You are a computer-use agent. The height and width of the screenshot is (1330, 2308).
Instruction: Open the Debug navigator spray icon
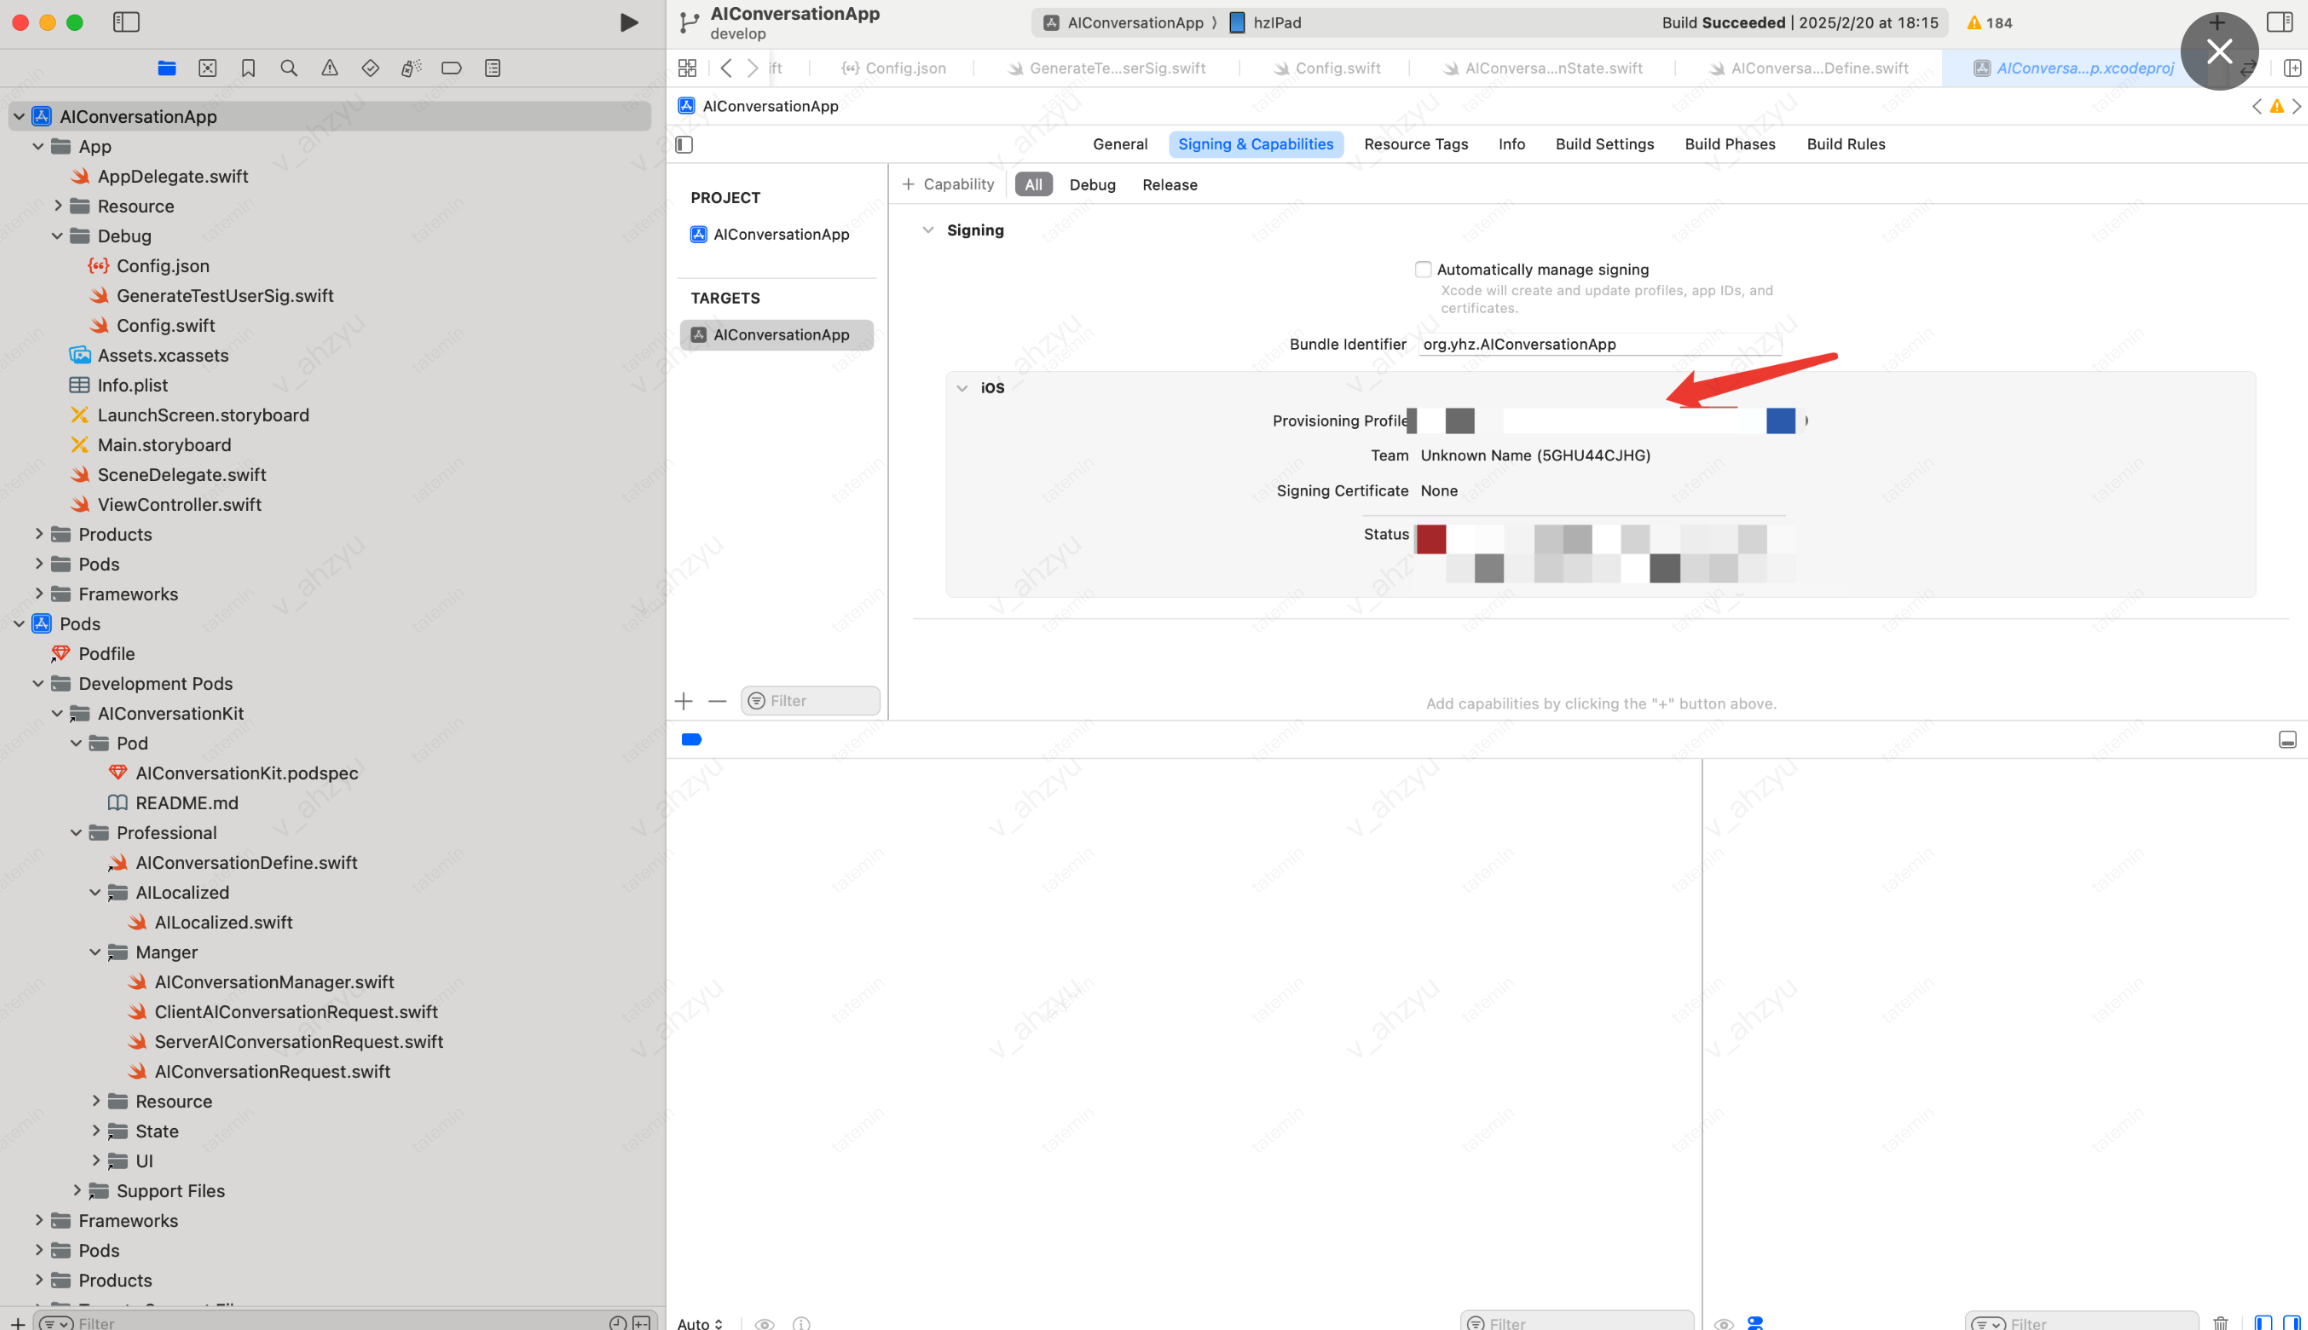click(x=411, y=68)
